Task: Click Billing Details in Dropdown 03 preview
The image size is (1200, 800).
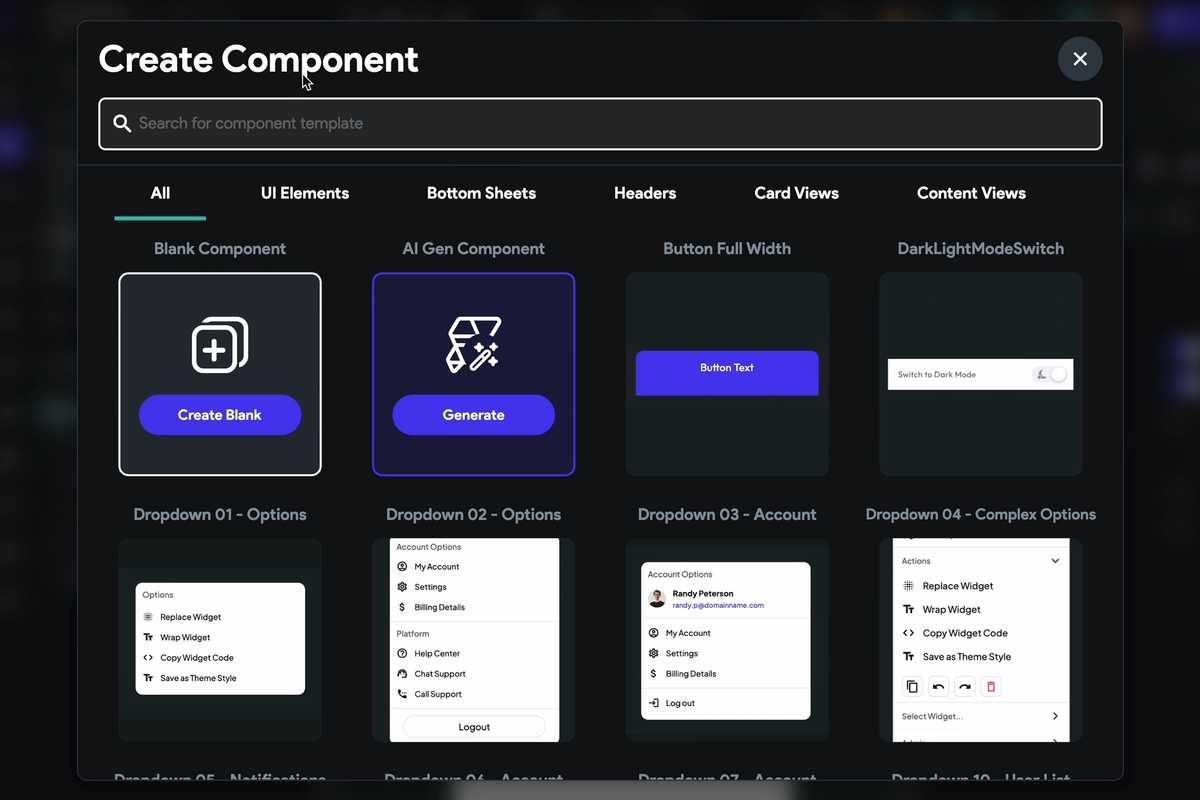Action: [x=691, y=674]
